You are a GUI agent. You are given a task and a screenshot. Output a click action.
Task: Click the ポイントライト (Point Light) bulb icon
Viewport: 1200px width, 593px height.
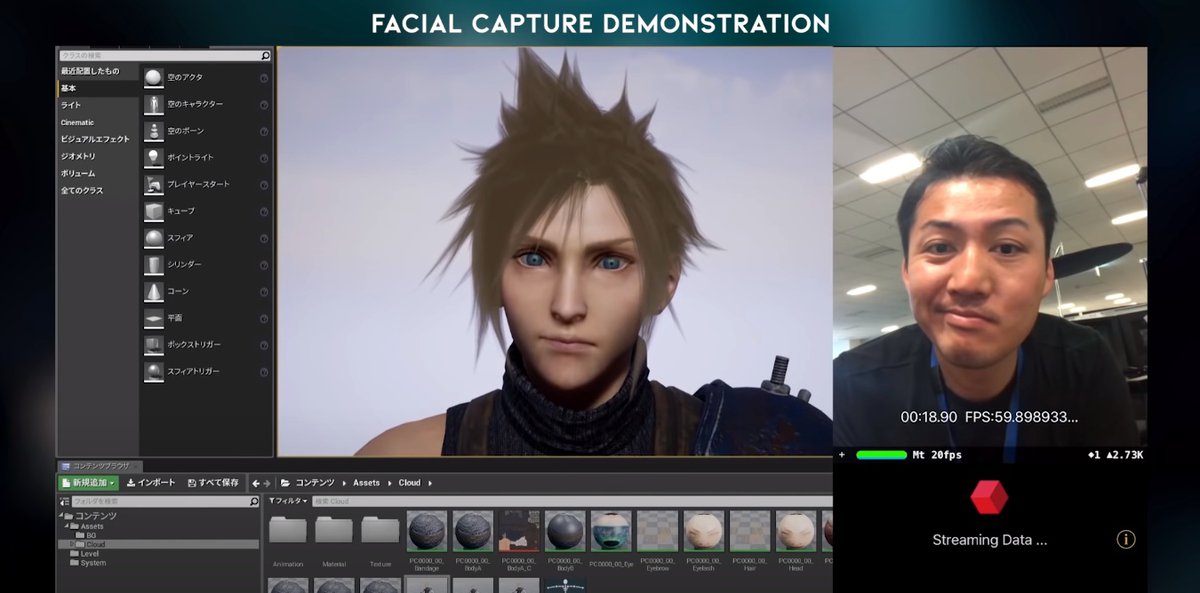(153, 158)
